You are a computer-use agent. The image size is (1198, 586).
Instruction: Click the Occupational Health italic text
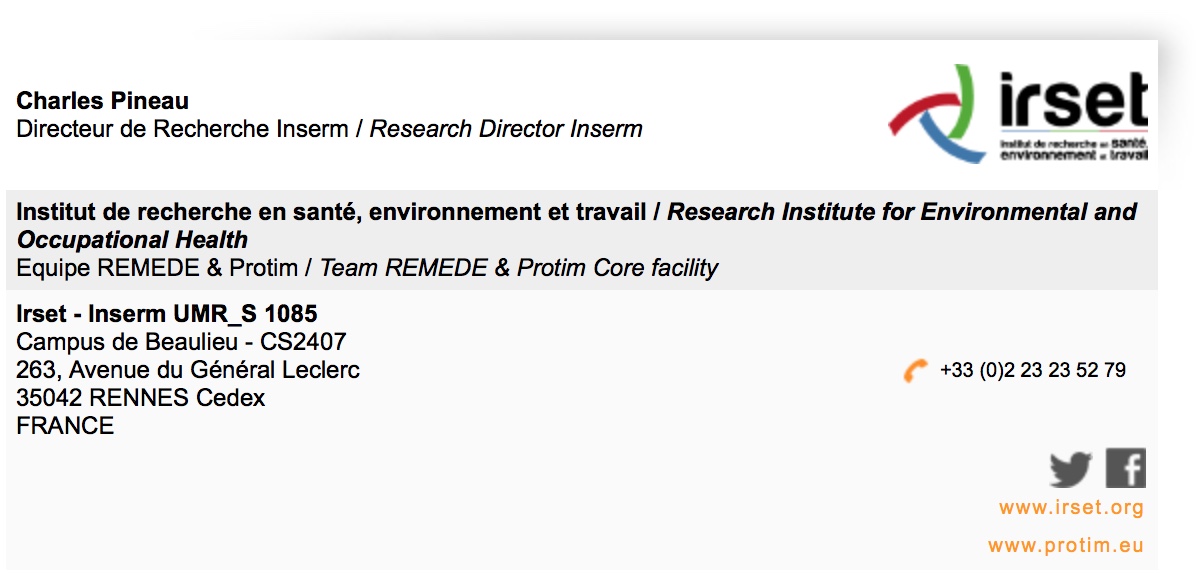[132, 240]
